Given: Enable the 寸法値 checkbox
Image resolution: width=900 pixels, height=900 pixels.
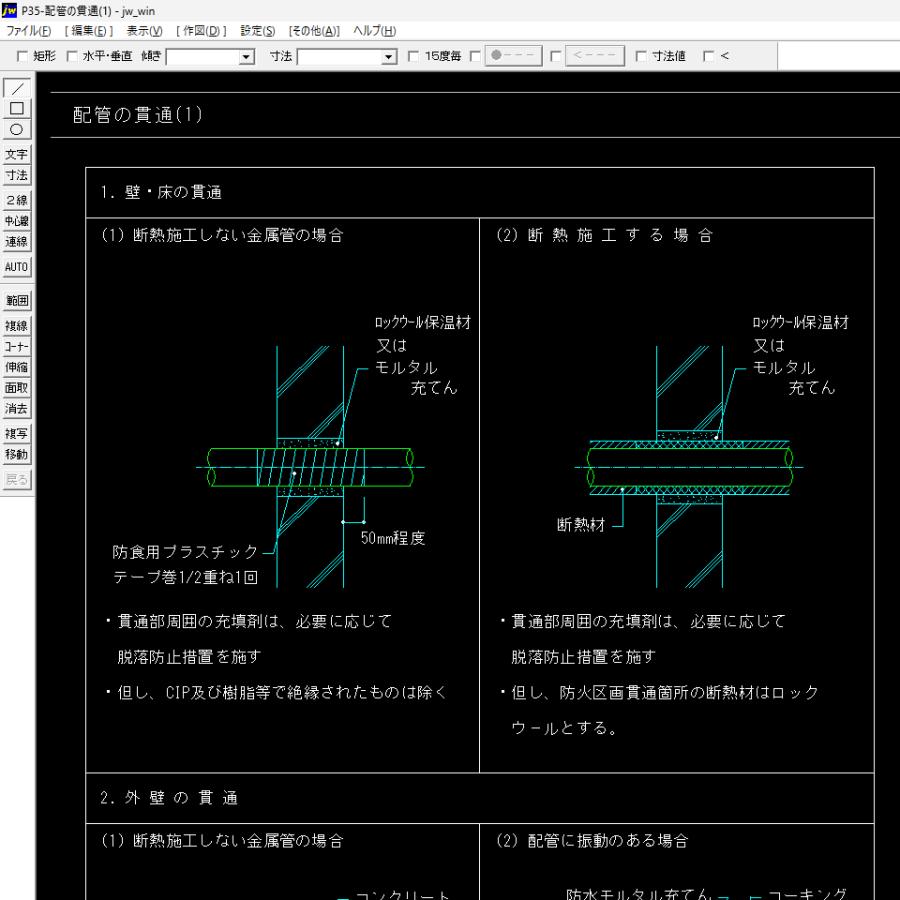Looking at the screenshot, I should pos(641,56).
